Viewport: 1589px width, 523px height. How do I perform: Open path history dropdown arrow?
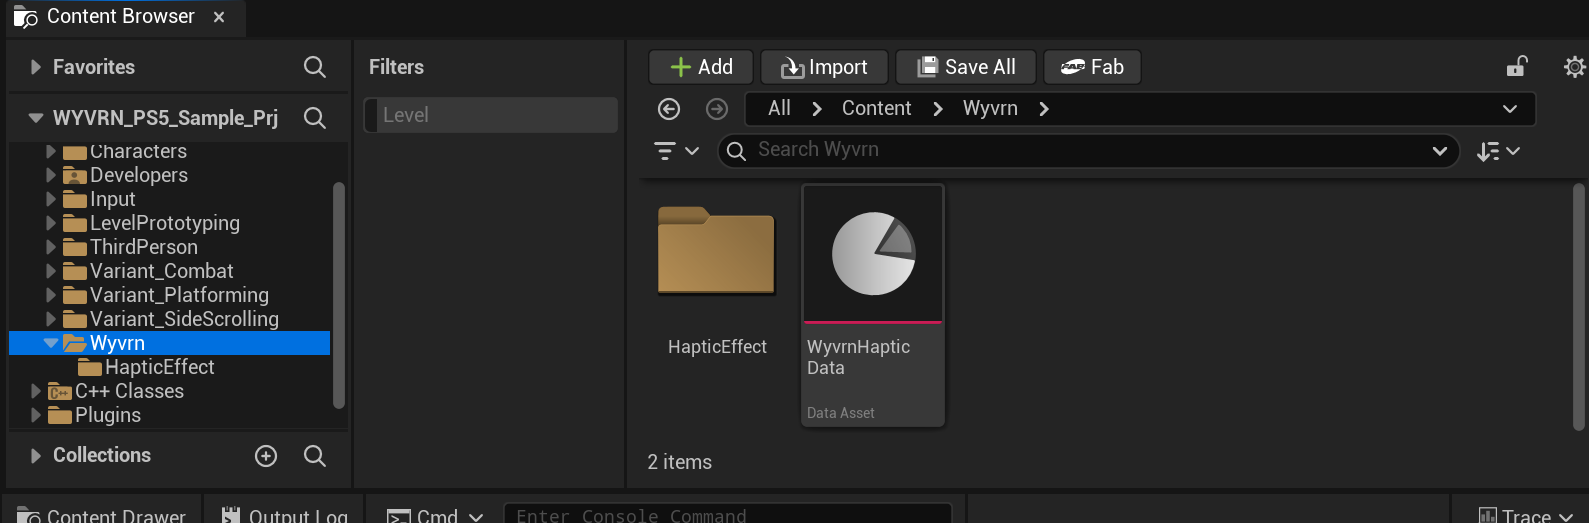pos(1510,109)
